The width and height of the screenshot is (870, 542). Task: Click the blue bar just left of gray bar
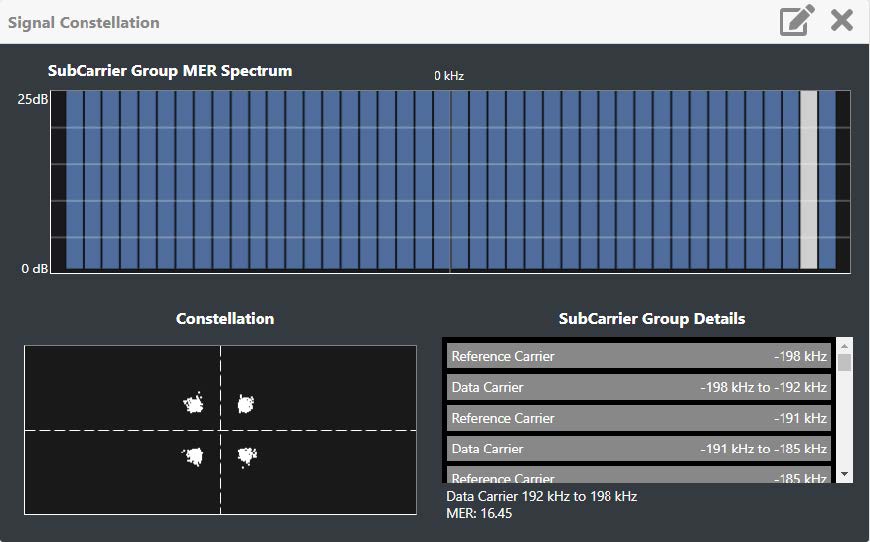point(790,180)
